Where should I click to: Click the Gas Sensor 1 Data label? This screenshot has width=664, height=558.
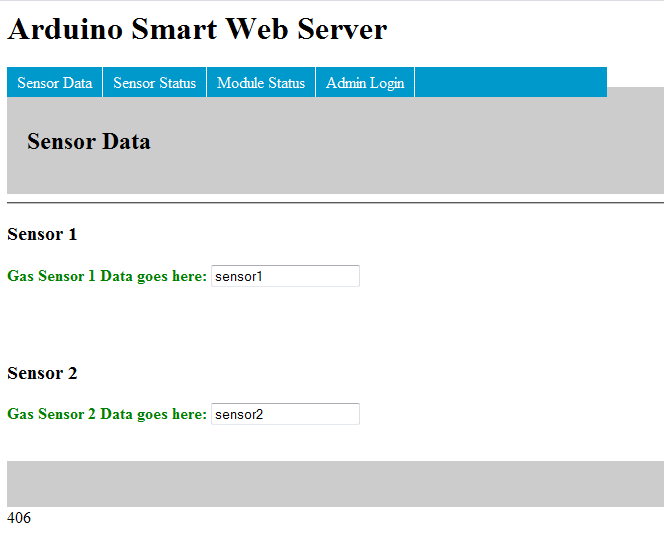[x=107, y=276]
